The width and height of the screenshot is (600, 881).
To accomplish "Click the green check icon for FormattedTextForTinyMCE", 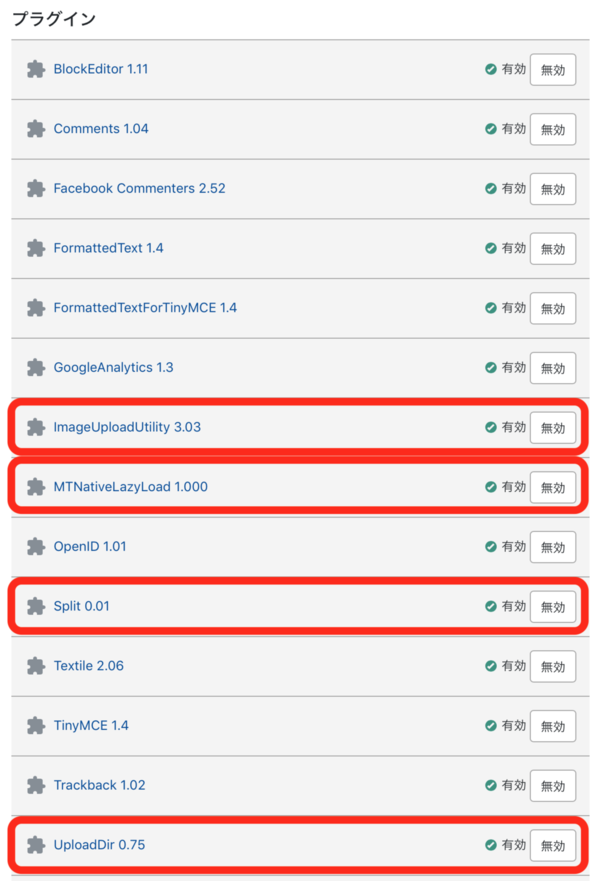I will click(x=491, y=308).
